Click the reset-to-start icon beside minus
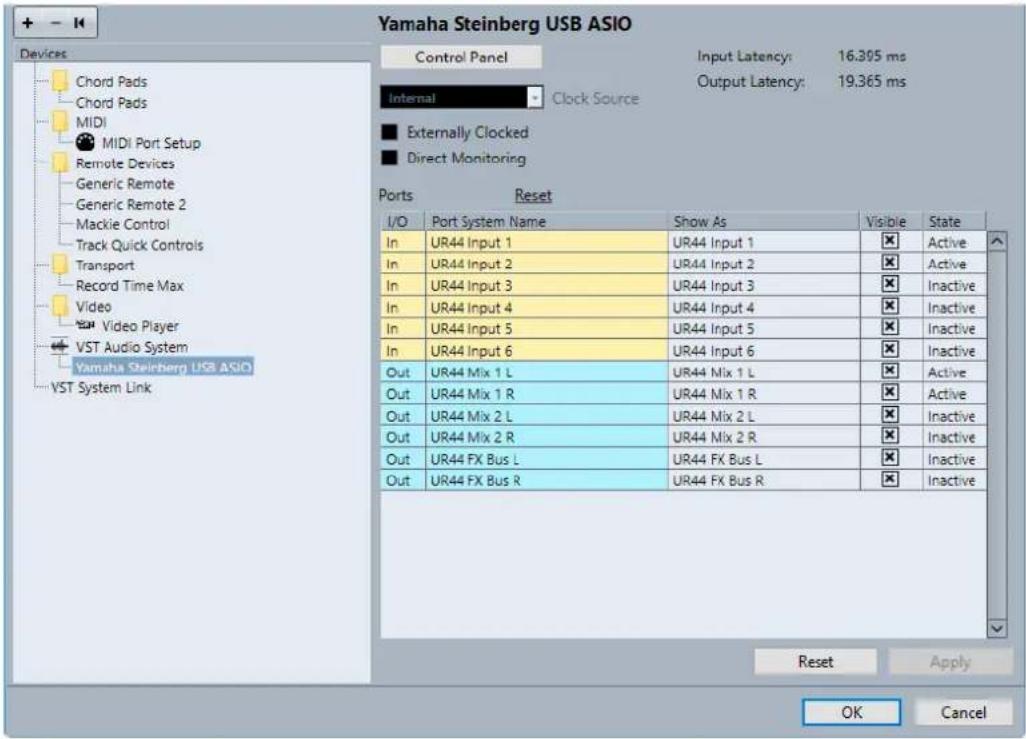1026x739 pixels. 79,23
